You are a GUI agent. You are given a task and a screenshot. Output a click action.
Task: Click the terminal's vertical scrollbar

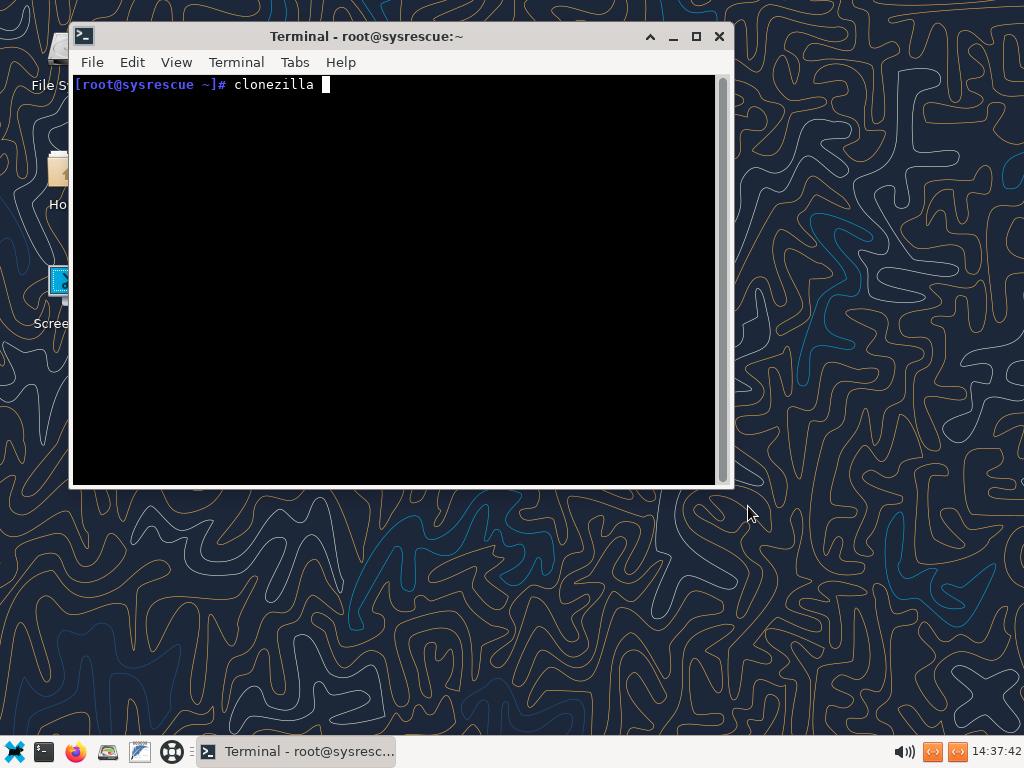(723, 280)
